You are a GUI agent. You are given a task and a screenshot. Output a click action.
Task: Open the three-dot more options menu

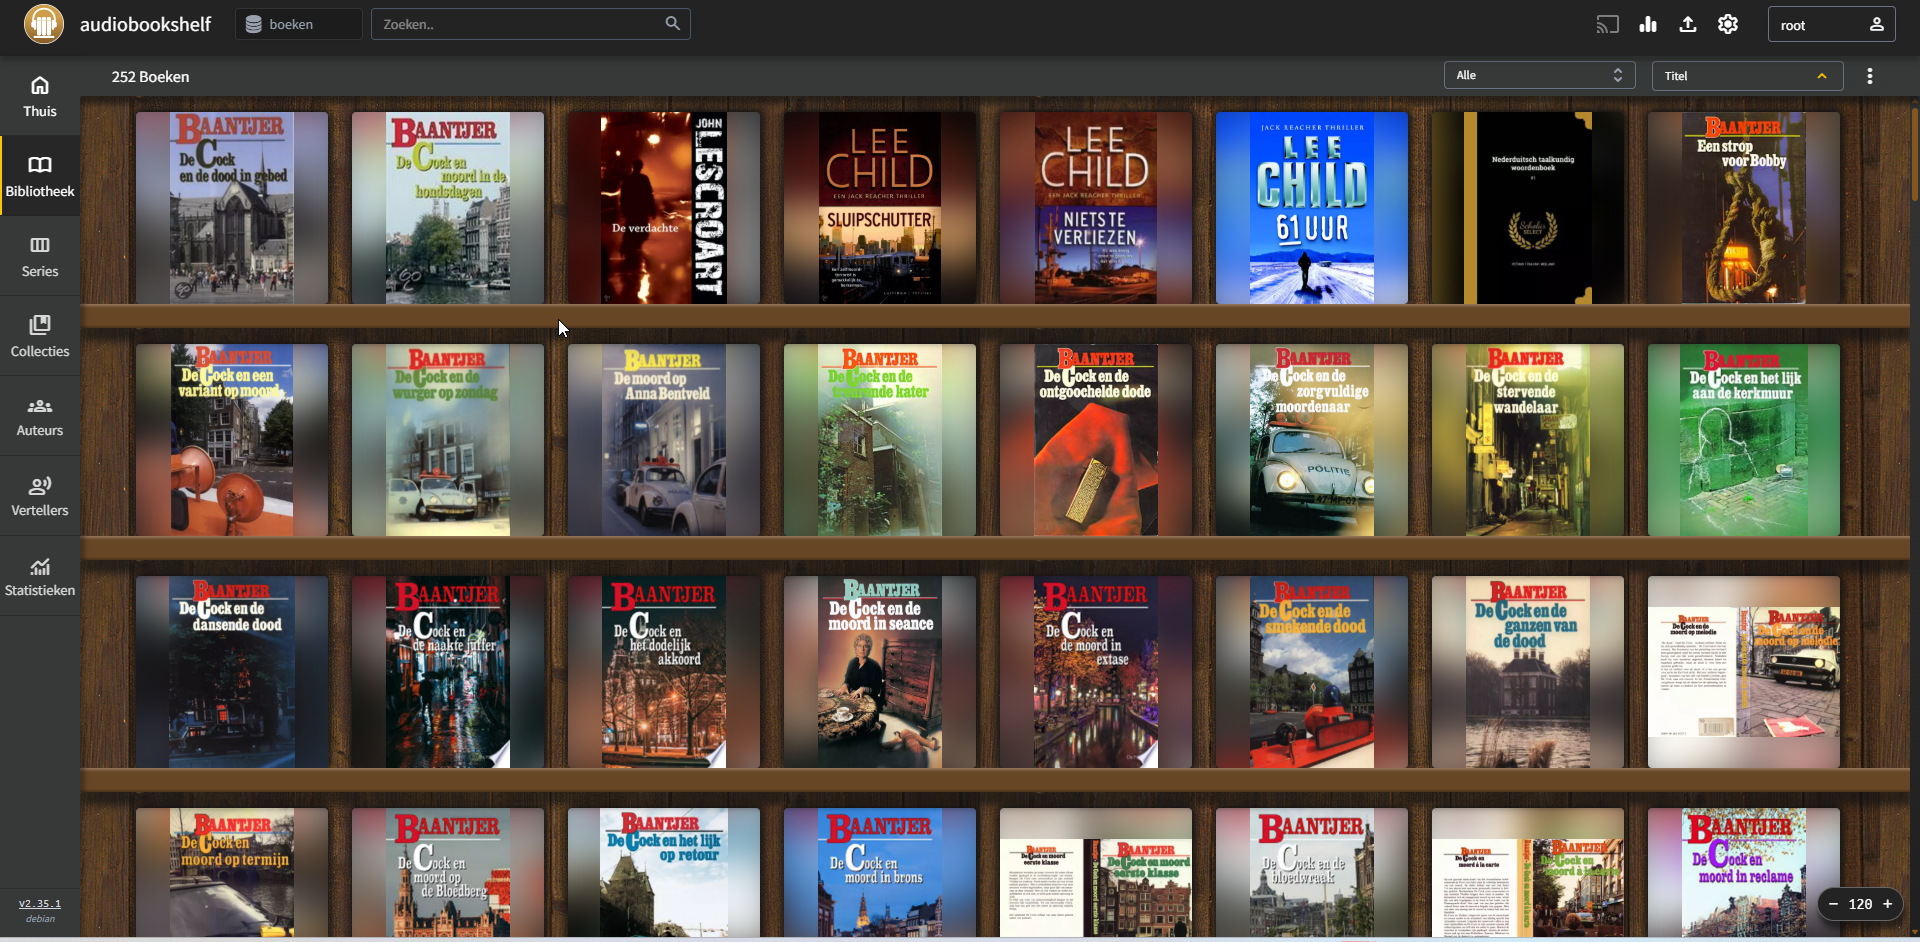1870,76
